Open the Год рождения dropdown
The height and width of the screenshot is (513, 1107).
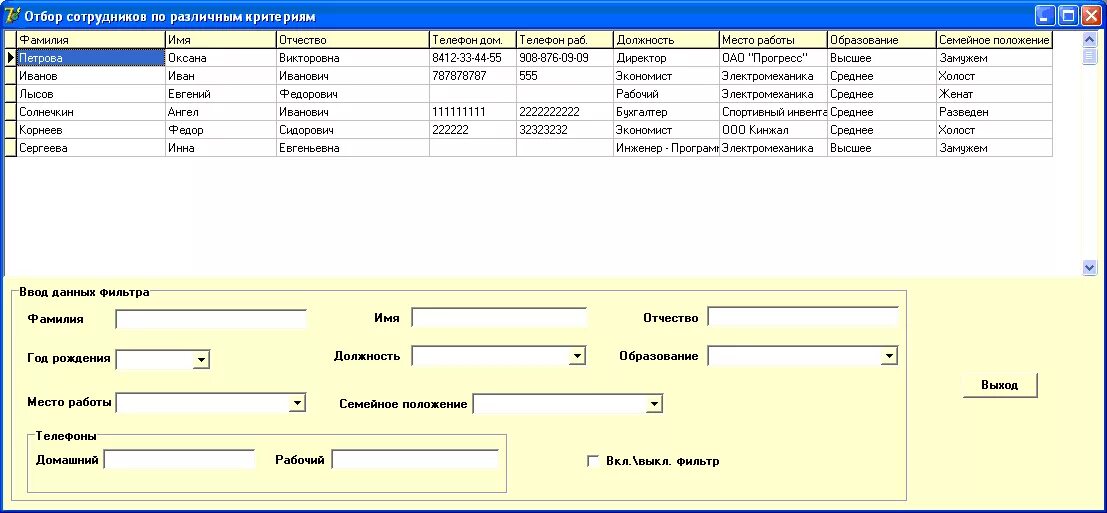[x=201, y=360]
